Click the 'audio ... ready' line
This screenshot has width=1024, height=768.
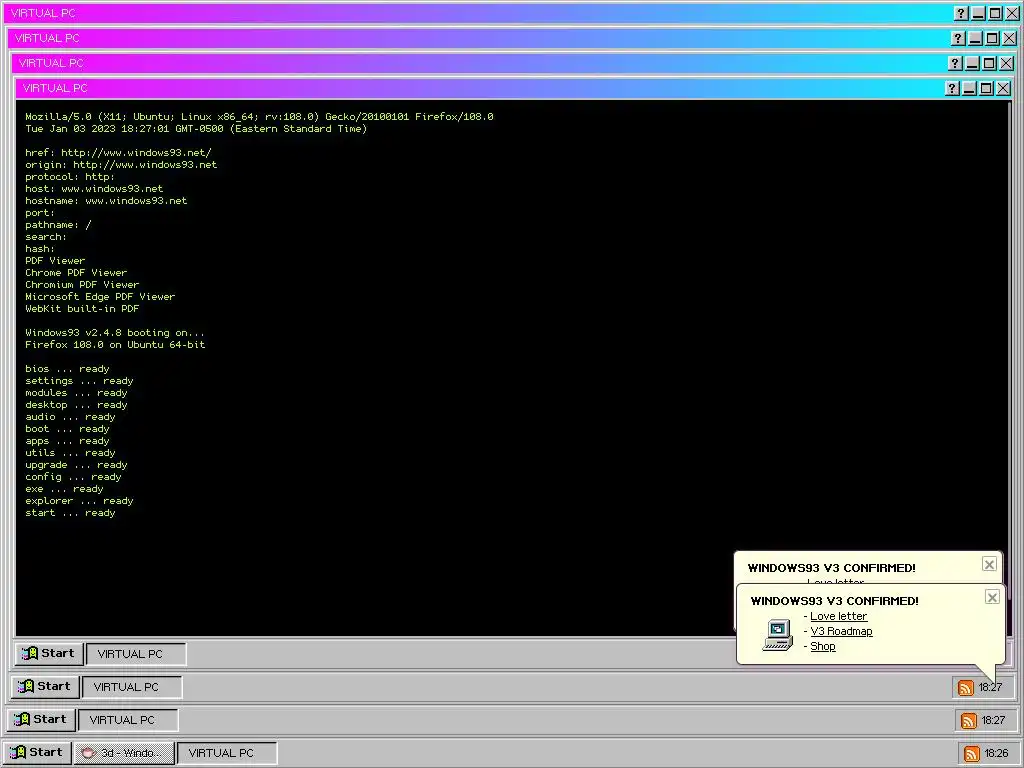tap(70, 417)
